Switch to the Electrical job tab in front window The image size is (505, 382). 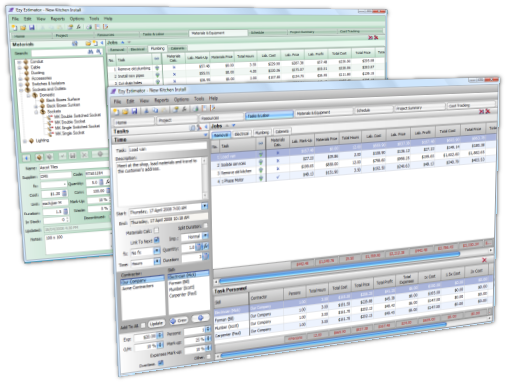point(241,134)
